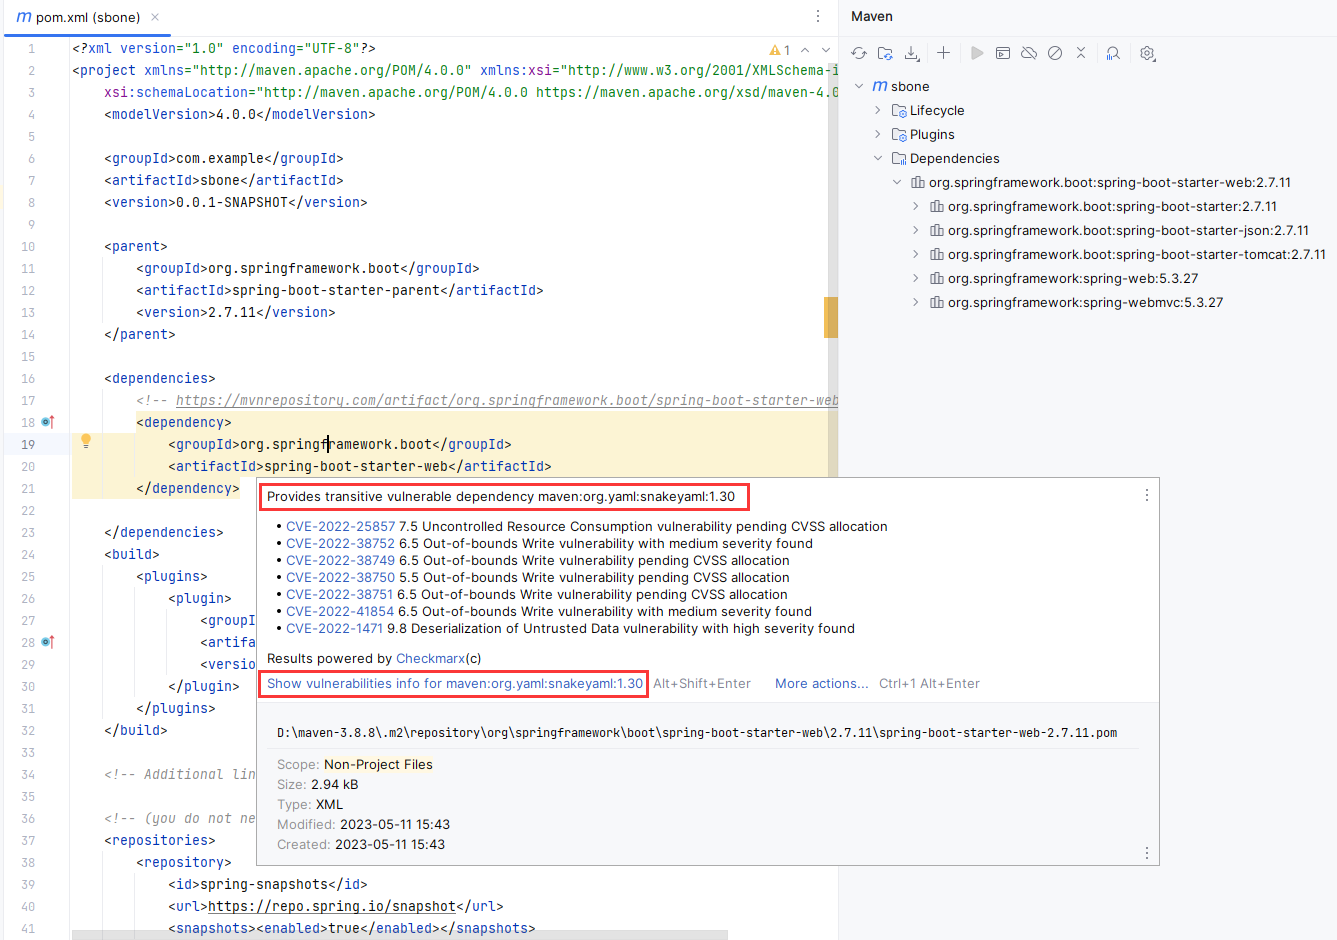Open the Checkmarx link
This screenshot has height=940, width=1337.
tap(430, 658)
